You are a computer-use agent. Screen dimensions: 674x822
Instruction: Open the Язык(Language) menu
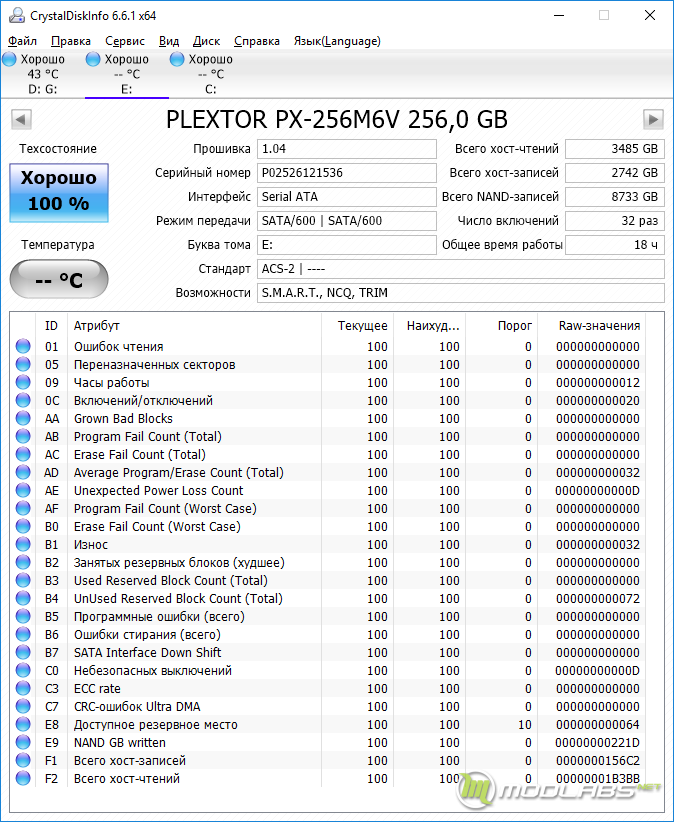[x=337, y=41]
